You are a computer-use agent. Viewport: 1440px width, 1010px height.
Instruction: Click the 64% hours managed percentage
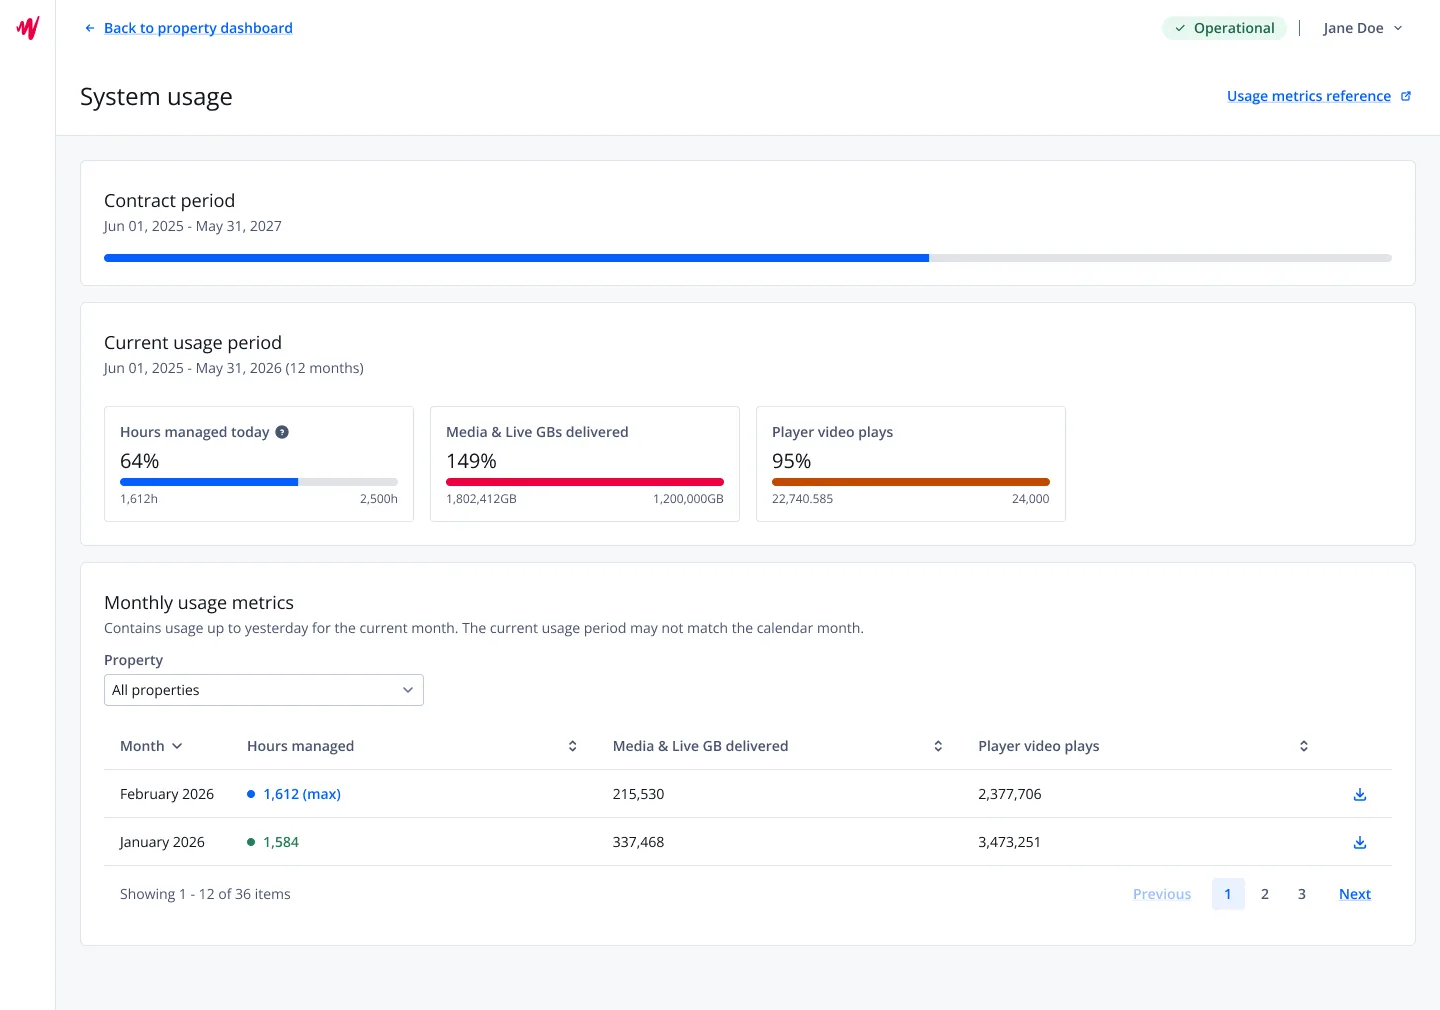tap(140, 461)
